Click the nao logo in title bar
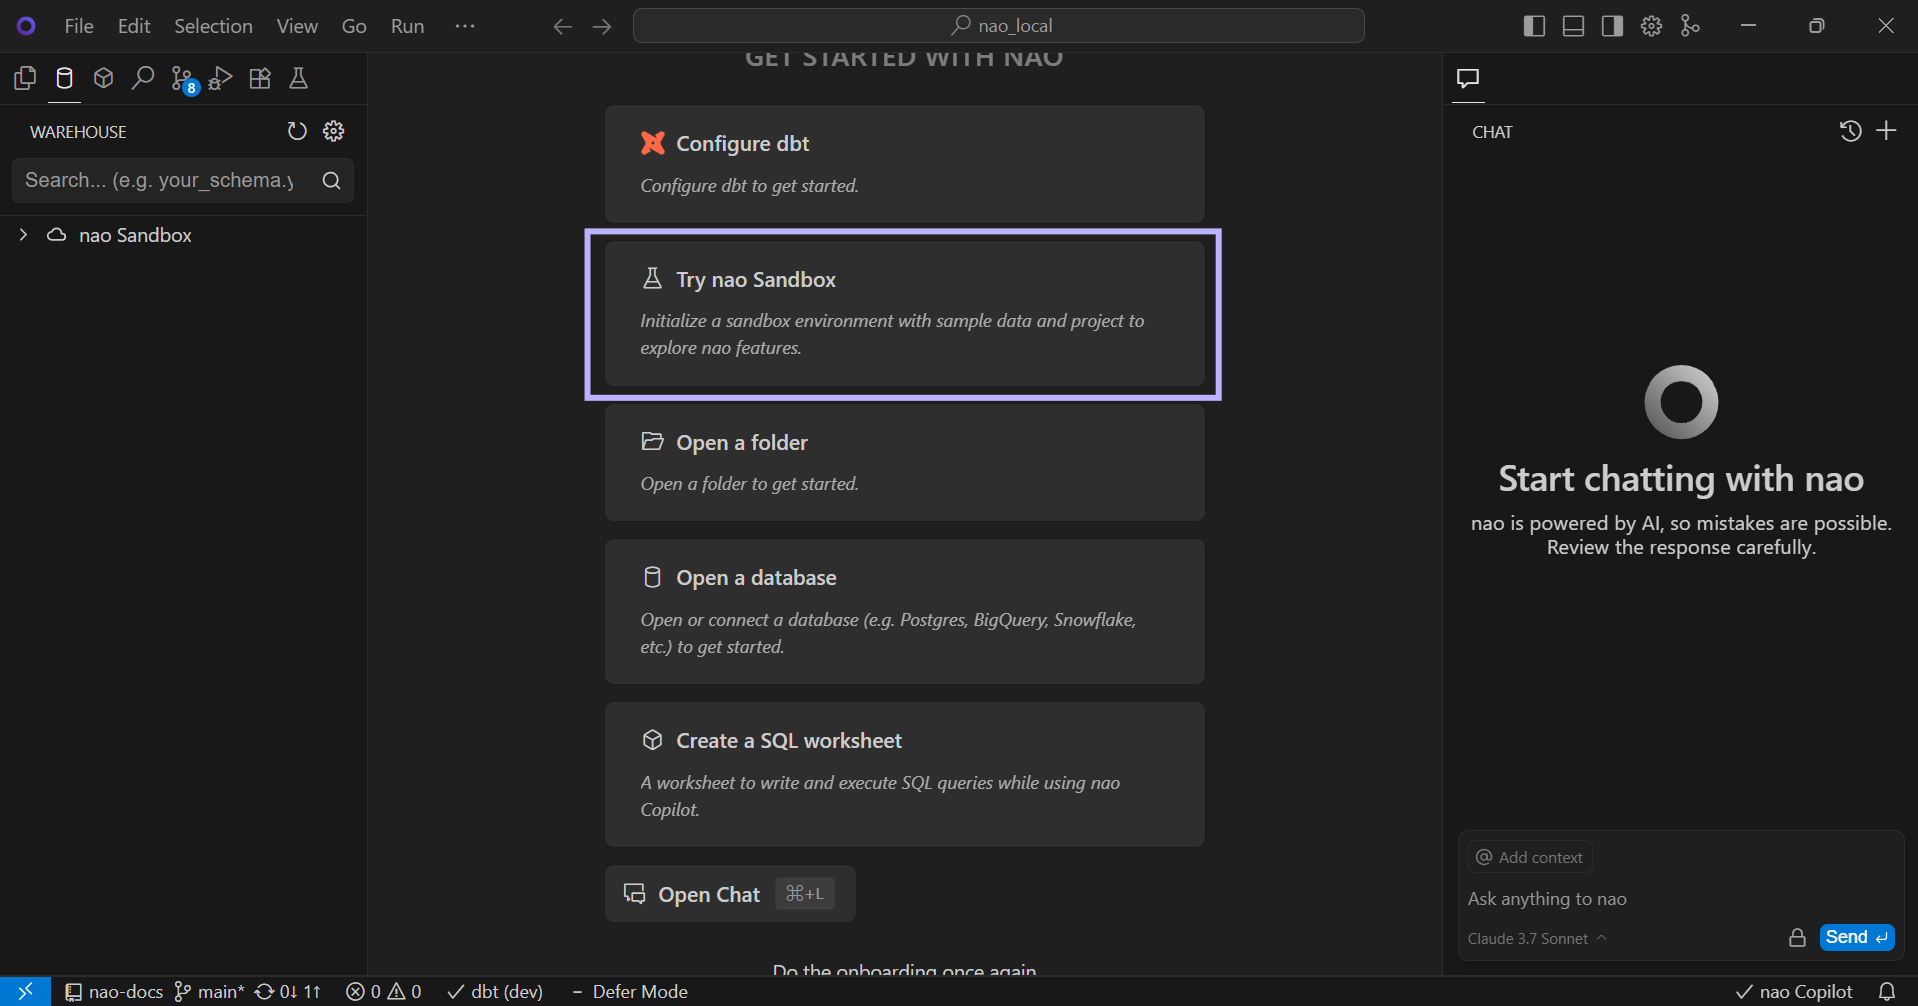The height and width of the screenshot is (1006, 1918). (x=26, y=26)
